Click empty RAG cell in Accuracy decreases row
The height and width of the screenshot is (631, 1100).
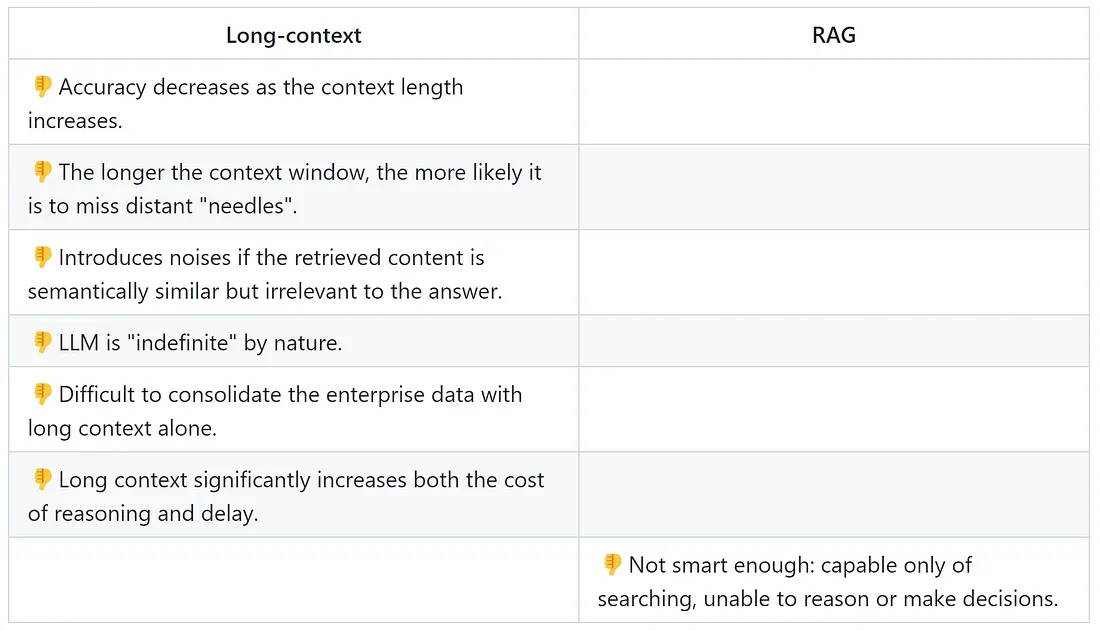coord(833,102)
